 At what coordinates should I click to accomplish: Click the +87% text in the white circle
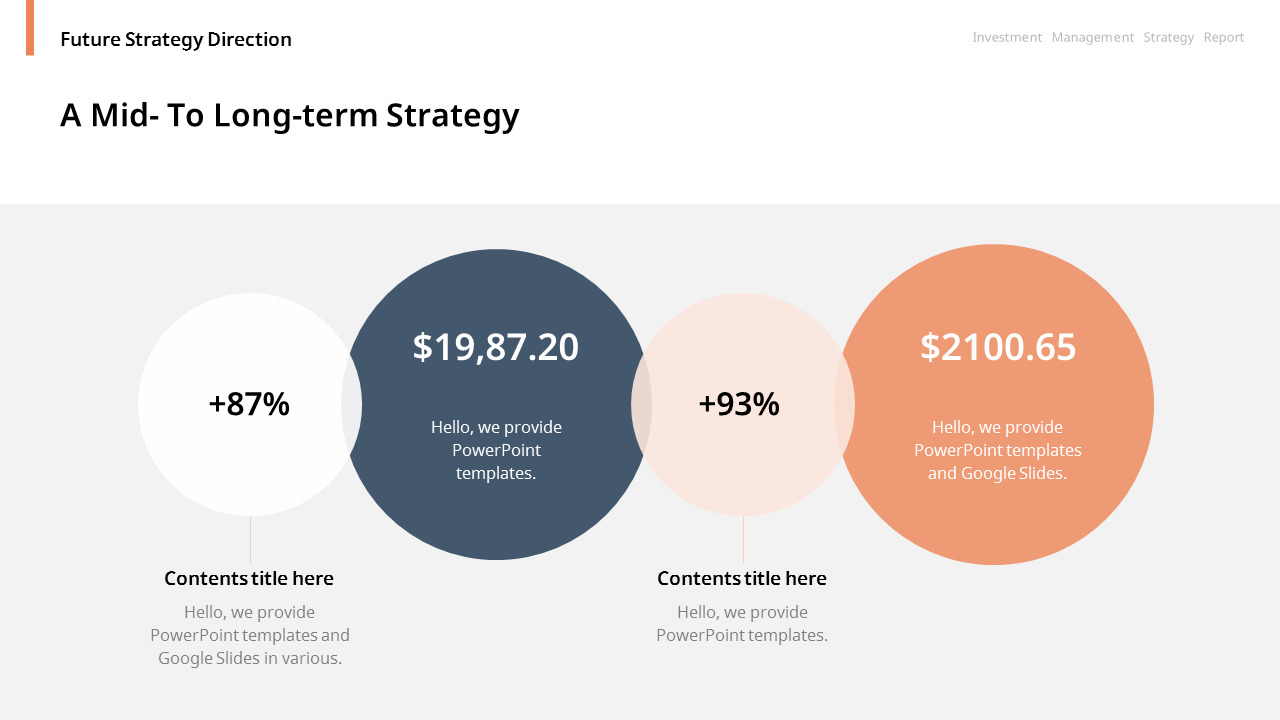tap(249, 404)
